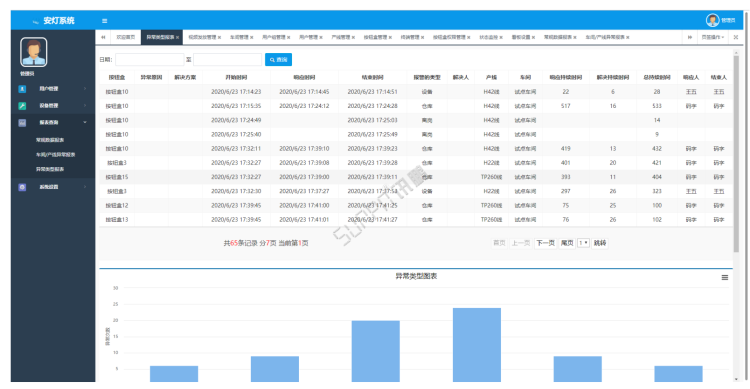Click the admin avatar in top-right header
This screenshot has height=389, width=750.
tap(712, 20)
